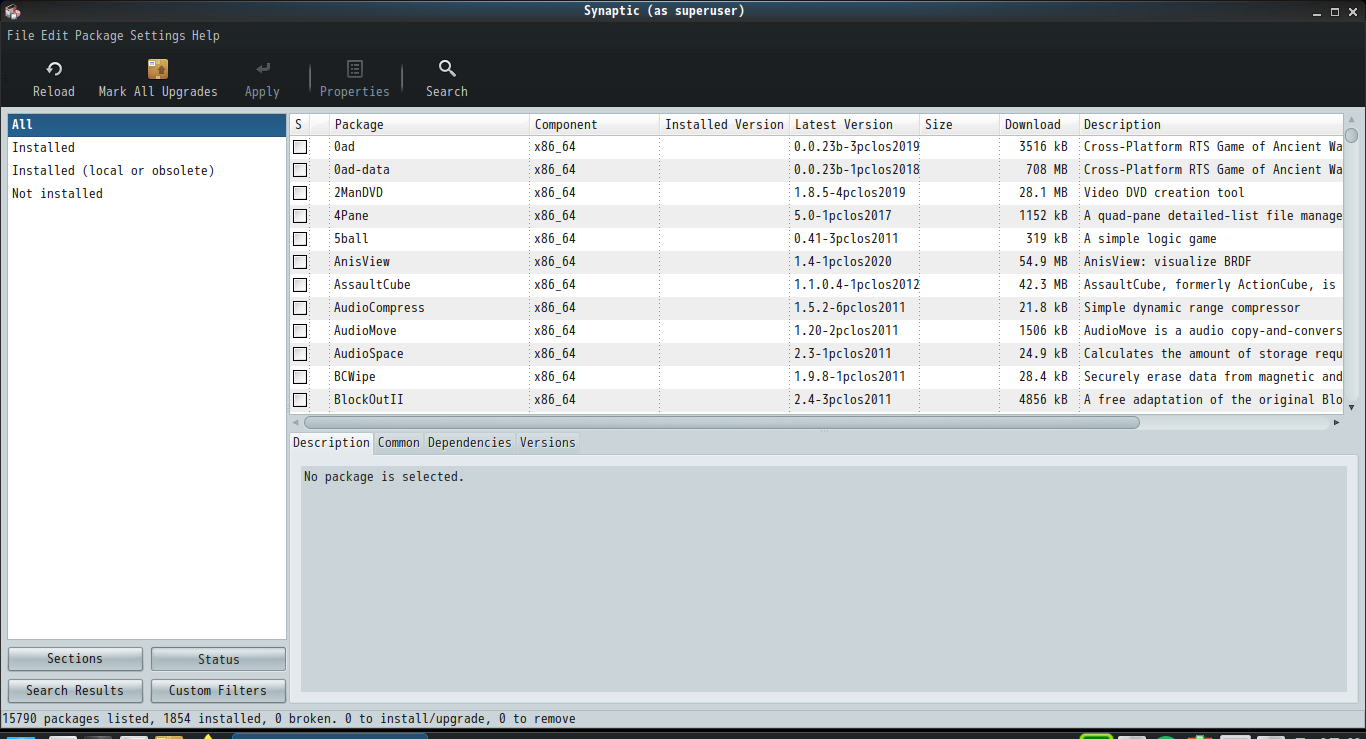The width and height of the screenshot is (1366, 739).
Task: Click the Synaptic window icon in title bar
Action: (13, 11)
